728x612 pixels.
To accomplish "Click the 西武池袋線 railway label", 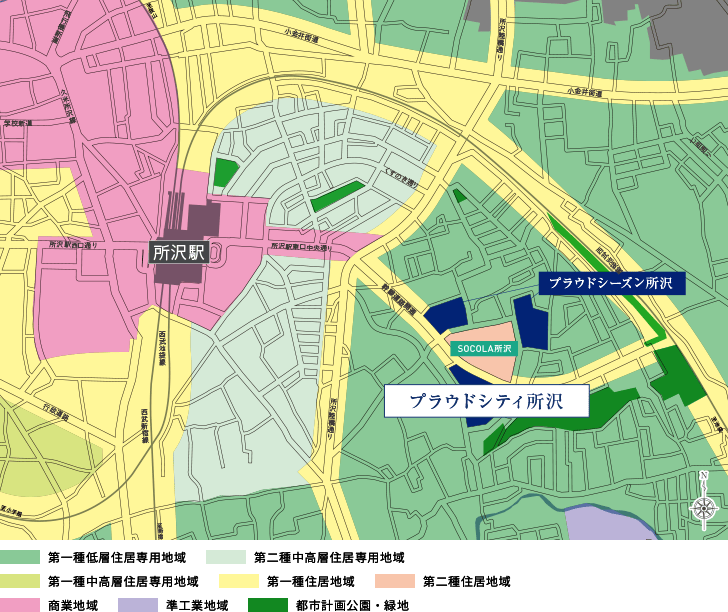I will pos(162,348).
